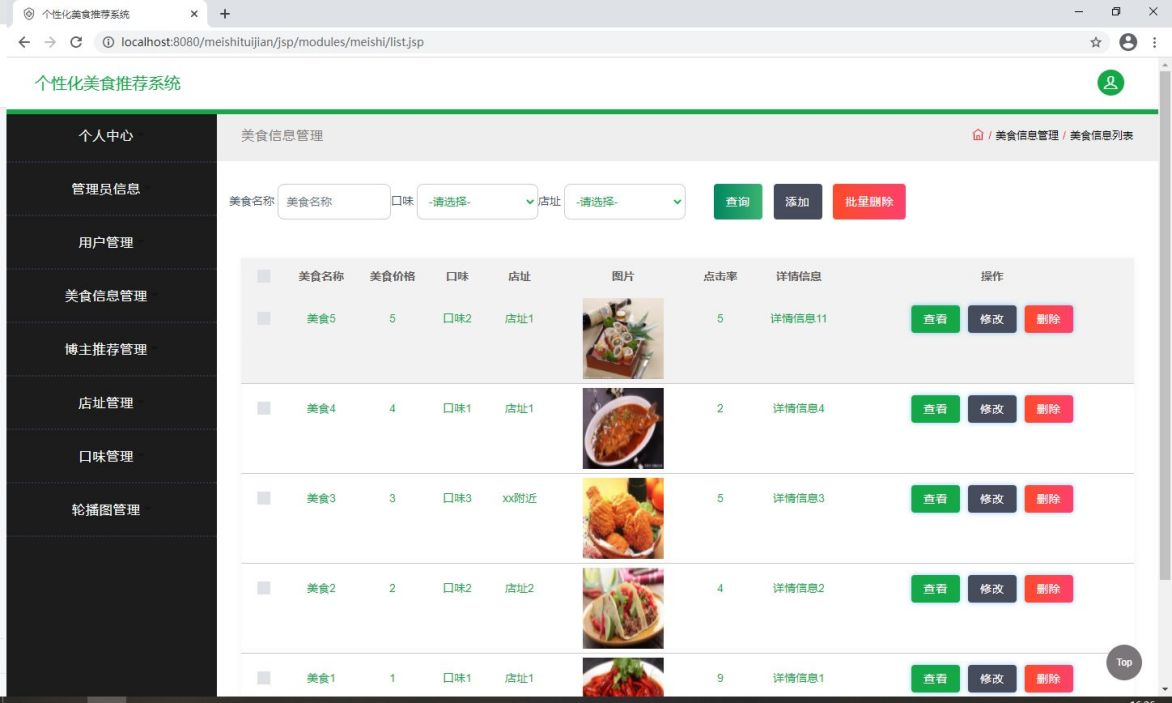Click the xx附近 address cell
Image resolution: width=1172 pixels, height=703 pixels.
coord(519,498)
